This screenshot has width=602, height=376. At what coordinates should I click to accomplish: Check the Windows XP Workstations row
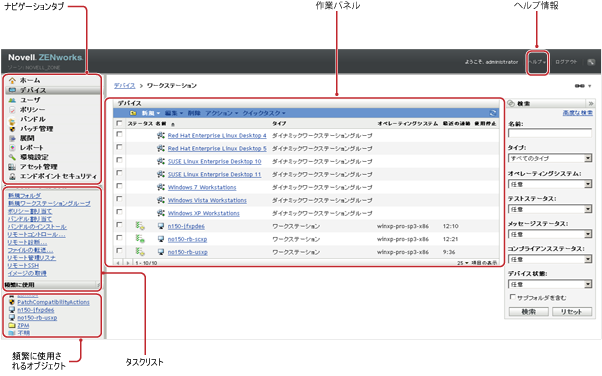point(119,212)
